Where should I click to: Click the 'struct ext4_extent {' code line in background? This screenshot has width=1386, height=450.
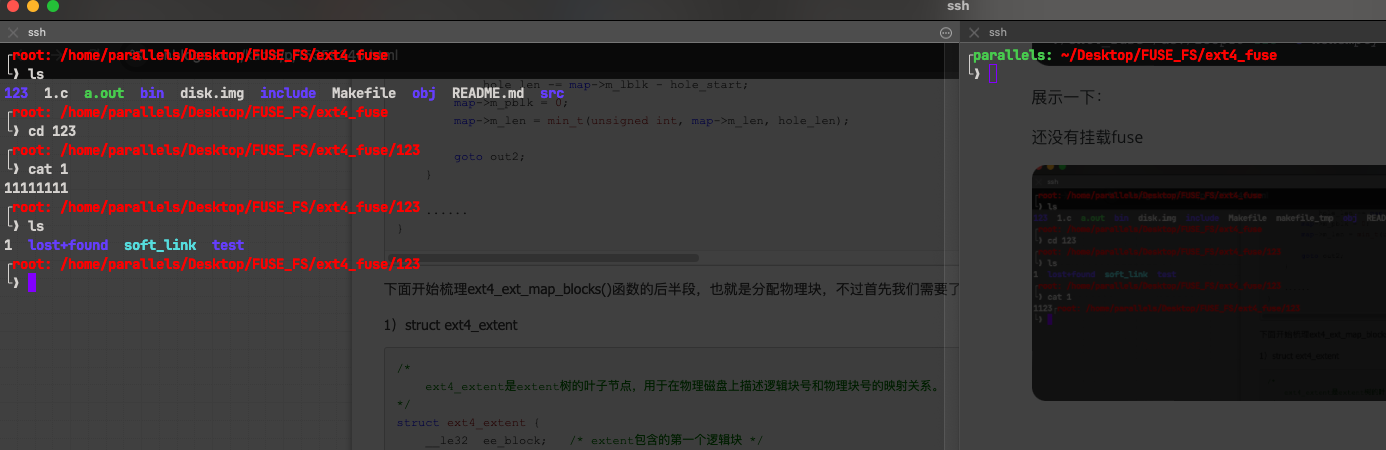click(468, 423)
